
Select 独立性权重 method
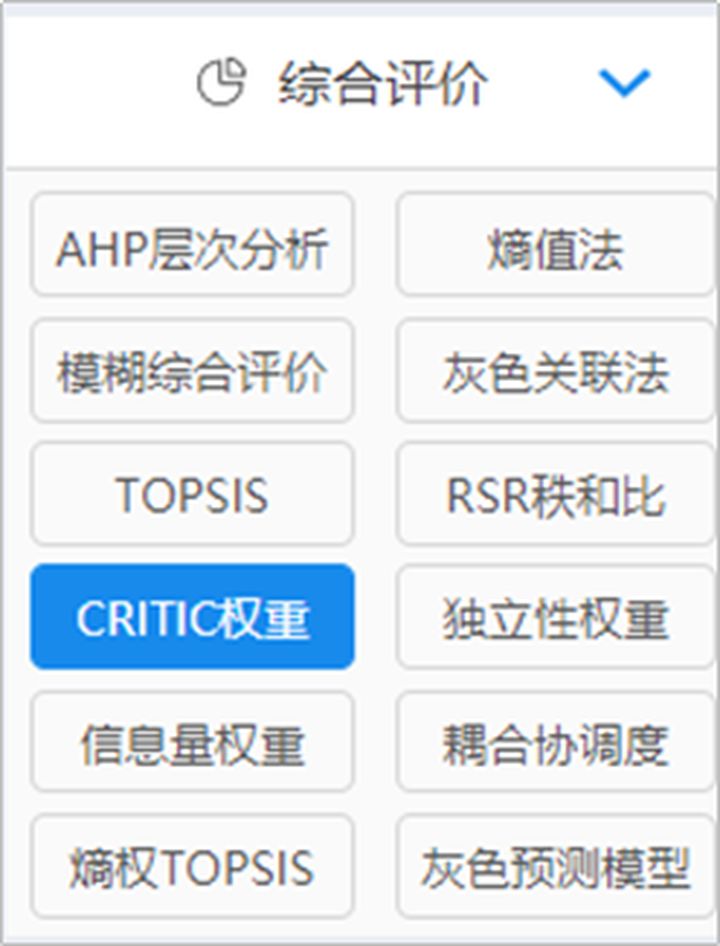tap(556, 617)
